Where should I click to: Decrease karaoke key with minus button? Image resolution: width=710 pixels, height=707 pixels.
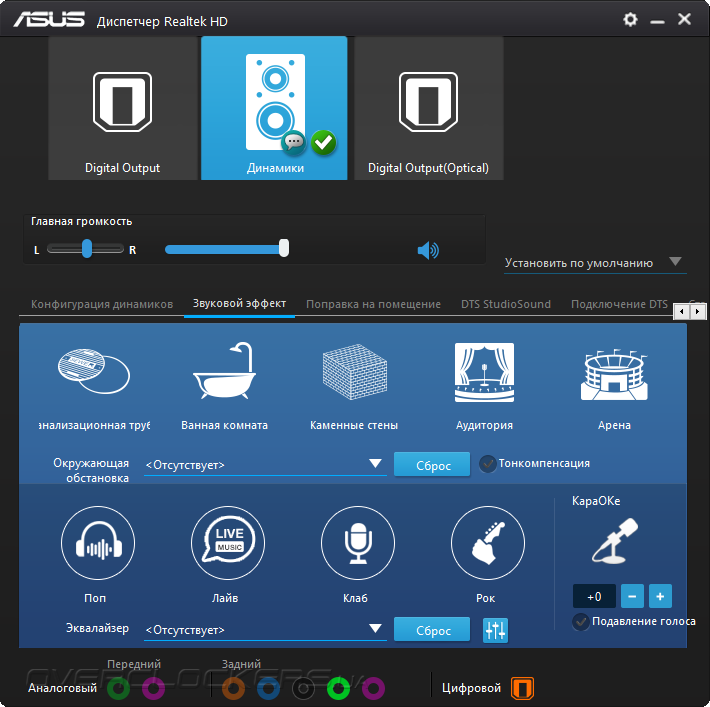click(x=632, y=596)
